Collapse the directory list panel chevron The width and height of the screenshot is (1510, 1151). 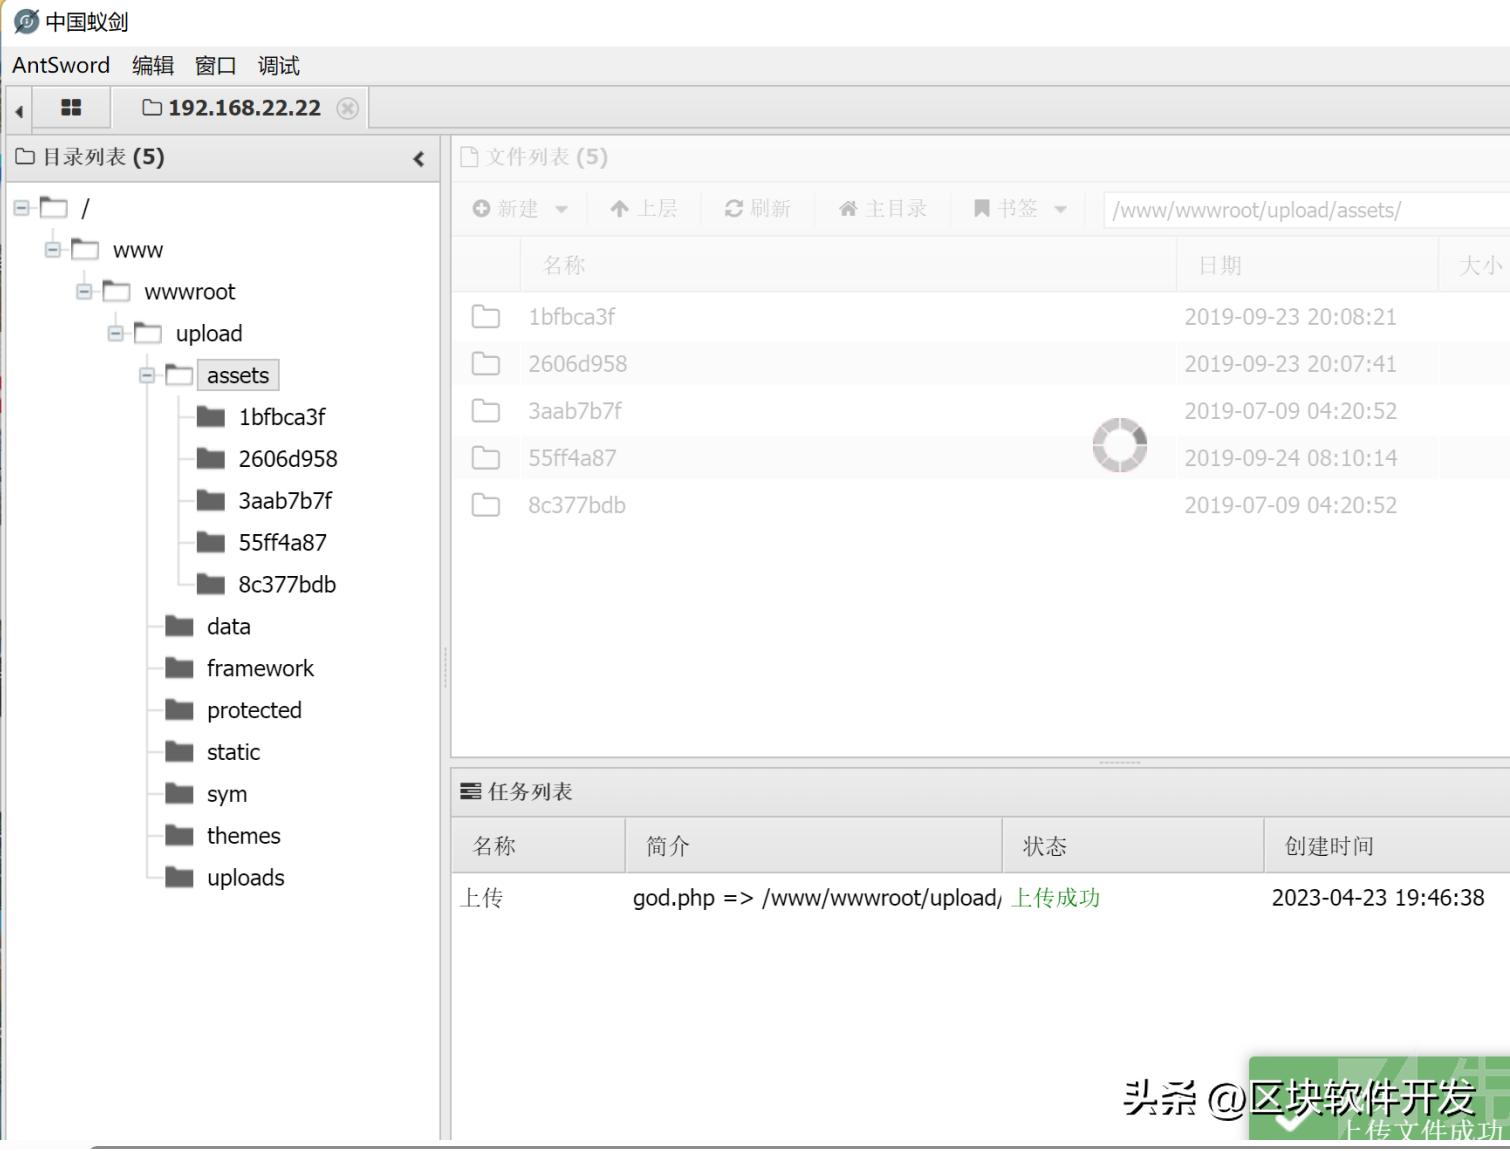click(x=419, y=158)
